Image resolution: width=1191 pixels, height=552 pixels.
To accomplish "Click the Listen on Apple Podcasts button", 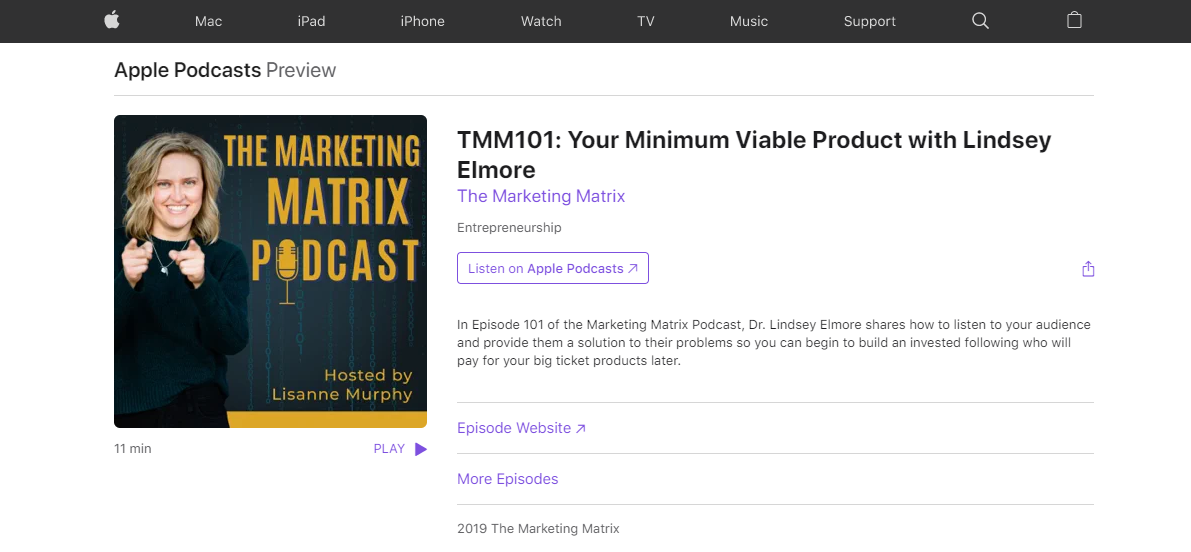I will point(553,268).
